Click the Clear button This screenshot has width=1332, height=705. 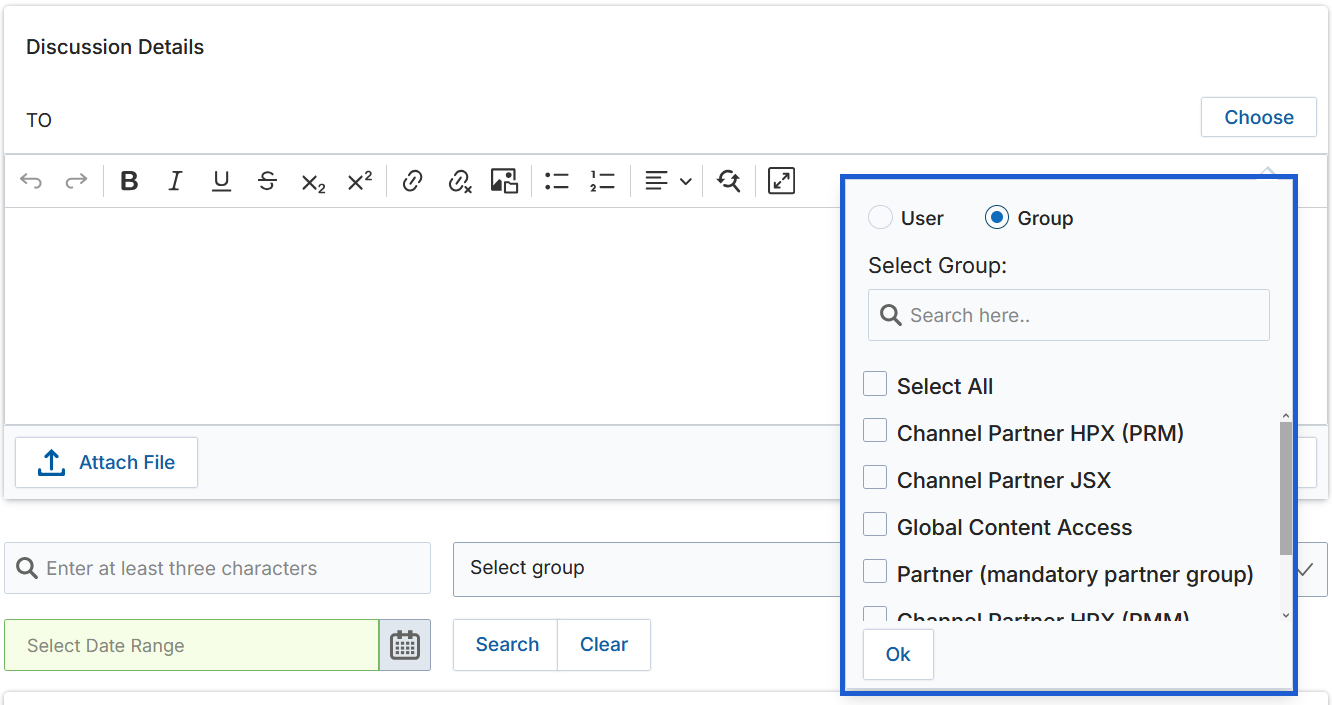pos(604,645)
